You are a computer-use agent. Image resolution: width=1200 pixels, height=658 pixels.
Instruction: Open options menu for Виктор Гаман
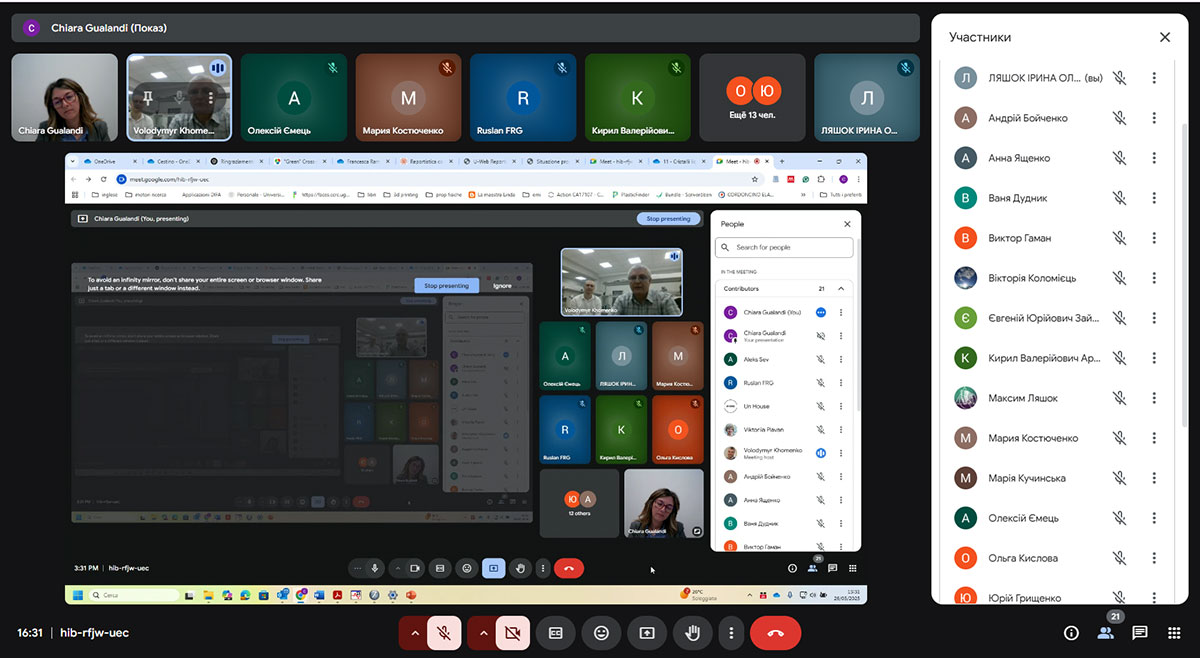(1154, 238)
